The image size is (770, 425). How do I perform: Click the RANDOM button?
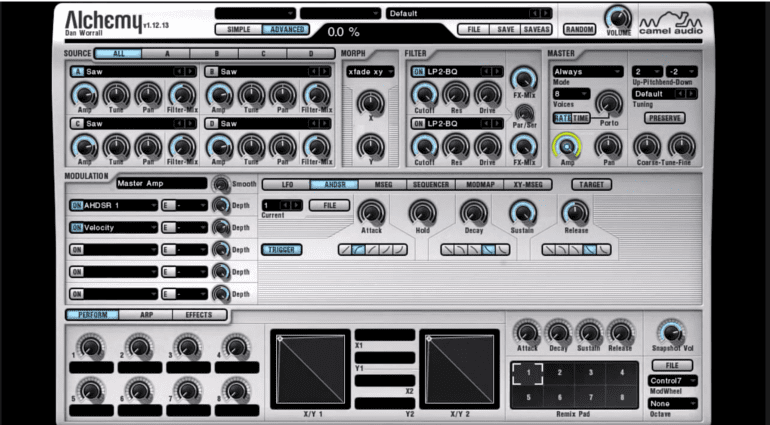[579, 29]
